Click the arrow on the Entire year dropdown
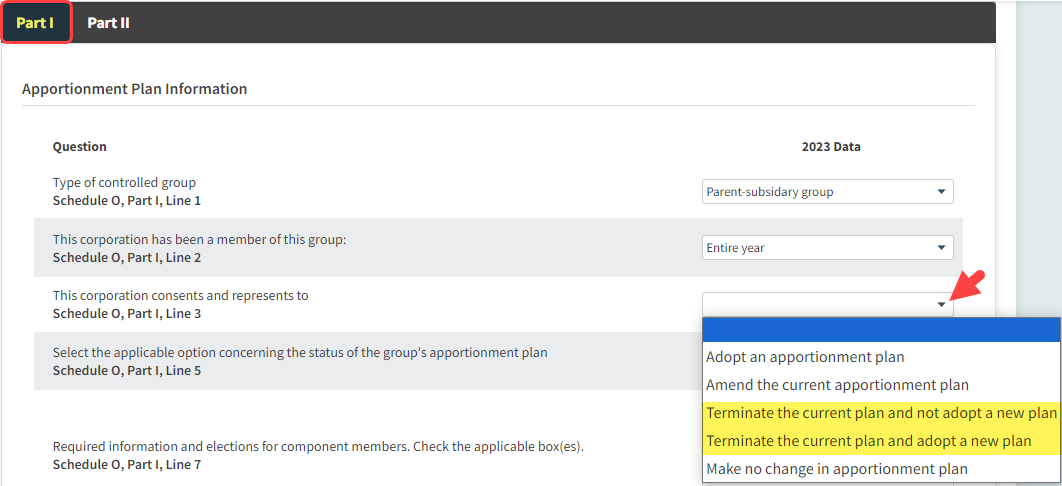1062x486 pixels. tap(941, 248)
